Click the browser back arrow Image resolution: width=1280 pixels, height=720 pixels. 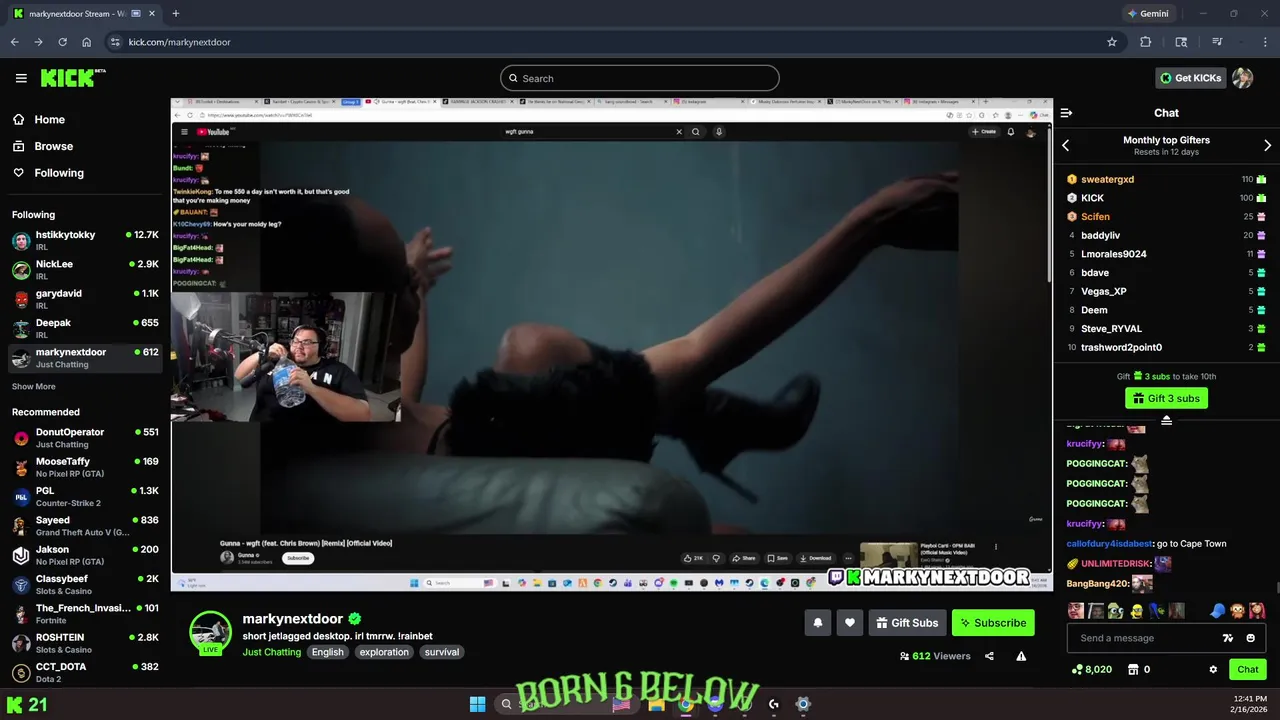[x=14, y=42]
